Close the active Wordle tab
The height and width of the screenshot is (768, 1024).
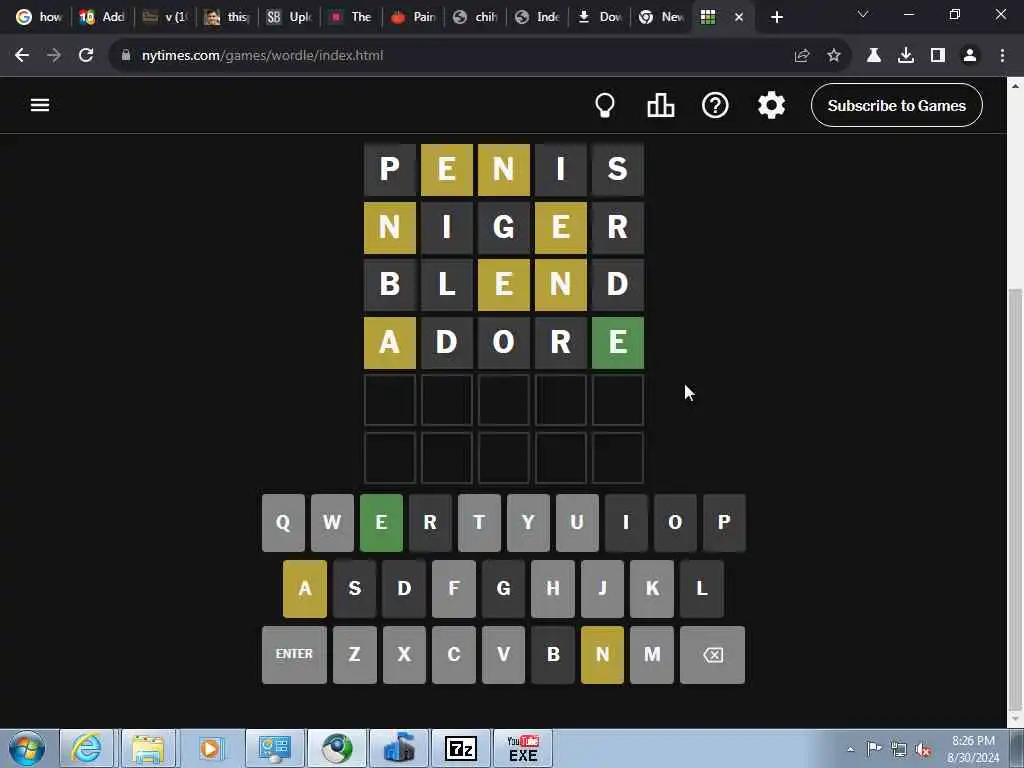(x=739, y=17)
